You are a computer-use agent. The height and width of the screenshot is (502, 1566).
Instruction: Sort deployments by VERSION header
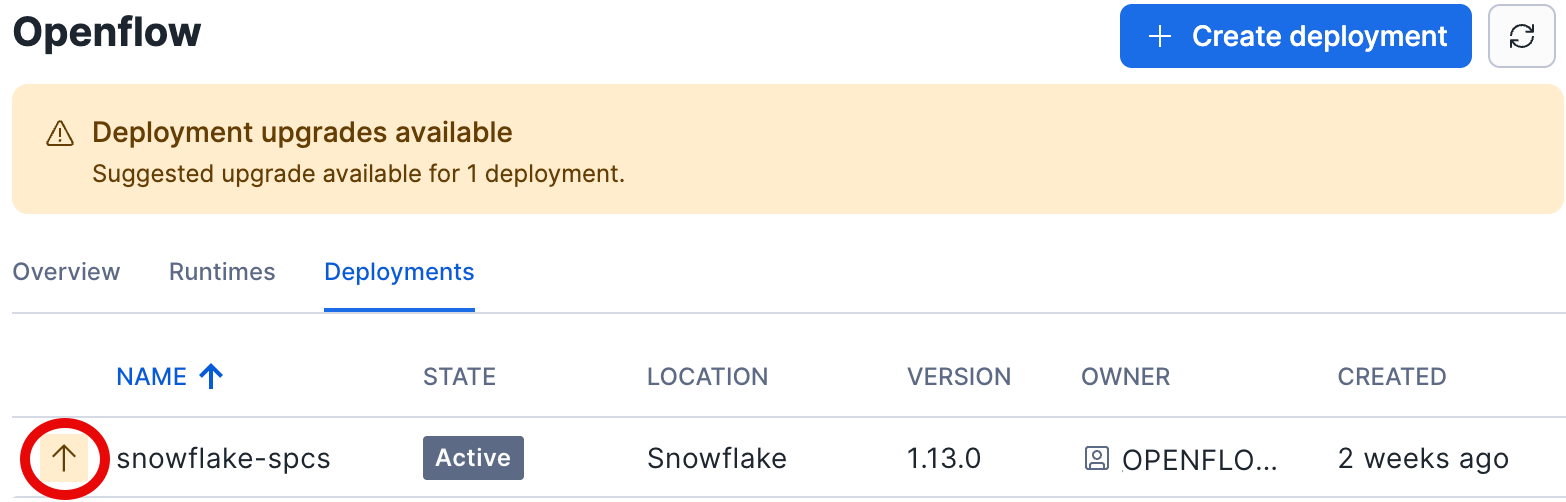point(958,377)
